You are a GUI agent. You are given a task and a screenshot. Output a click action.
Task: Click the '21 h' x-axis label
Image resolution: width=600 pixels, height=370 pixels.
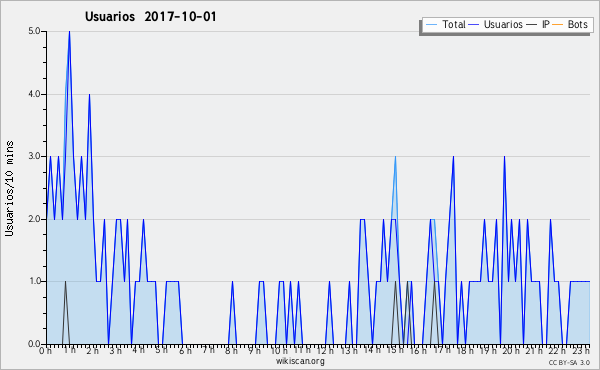(x=534, y=350)
